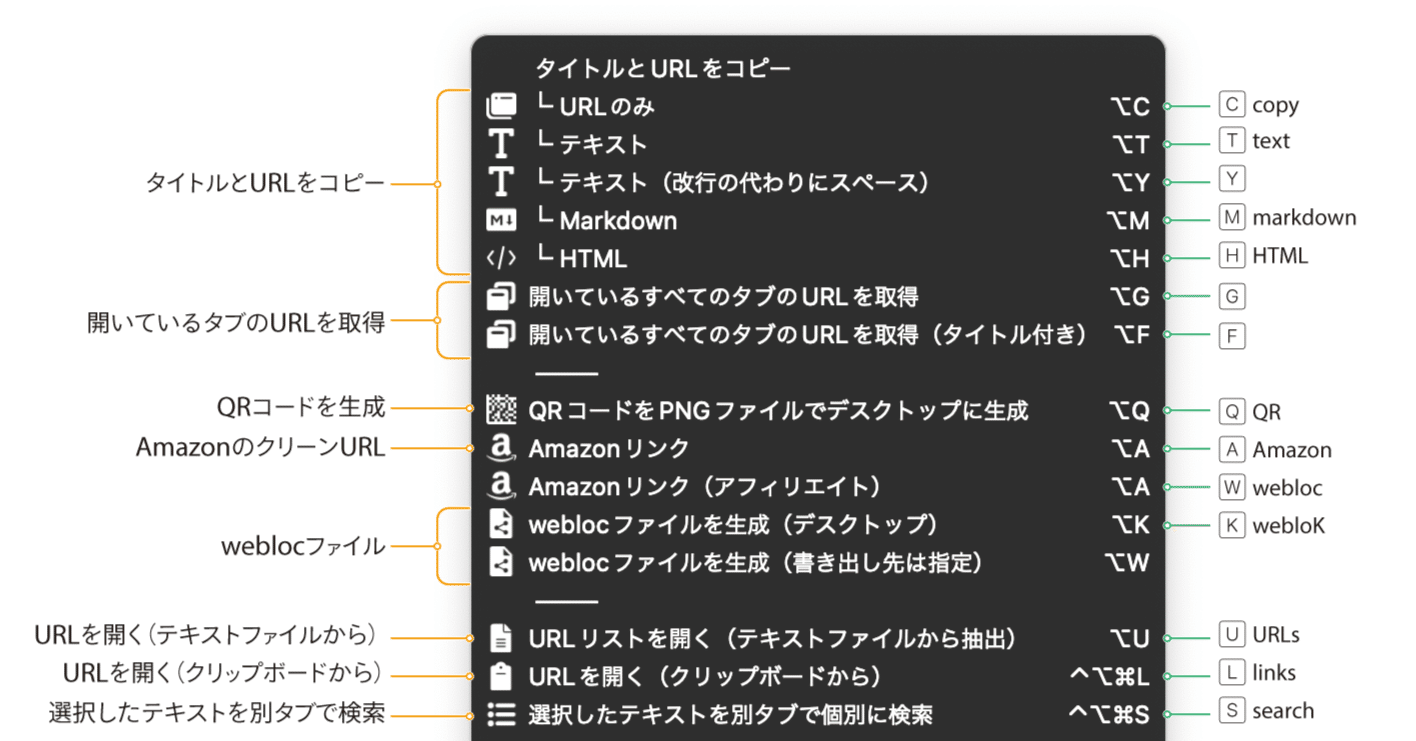Click the C key badge labeled copy
Screen dimensions: 1416x741
[1232, 104]
